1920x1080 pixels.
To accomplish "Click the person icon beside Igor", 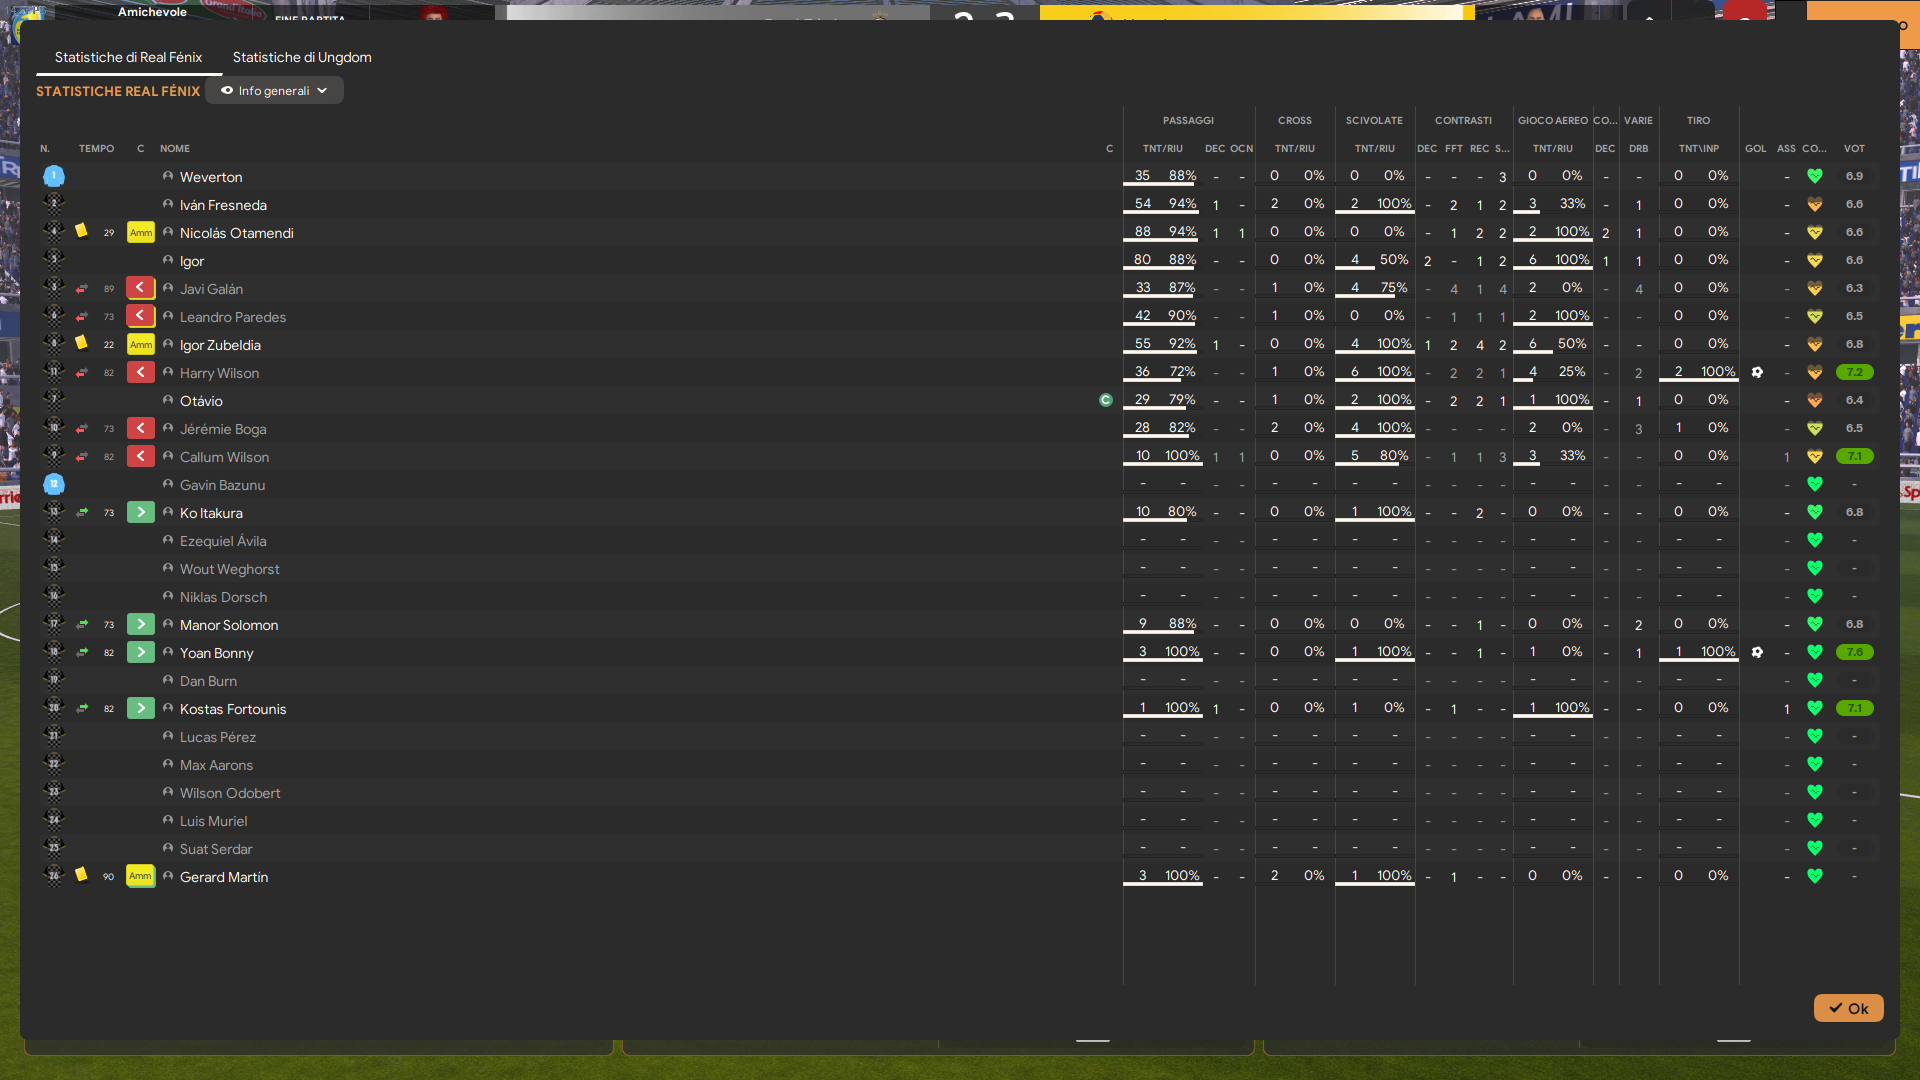I will tap(168, 260).
